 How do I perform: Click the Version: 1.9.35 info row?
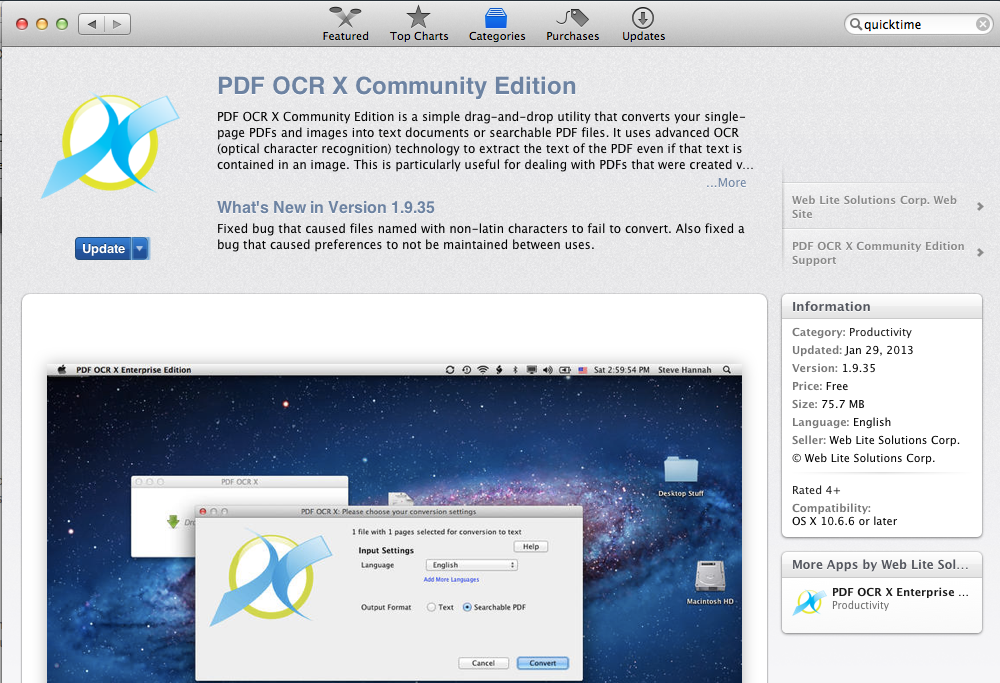click(x=834, y=368)
